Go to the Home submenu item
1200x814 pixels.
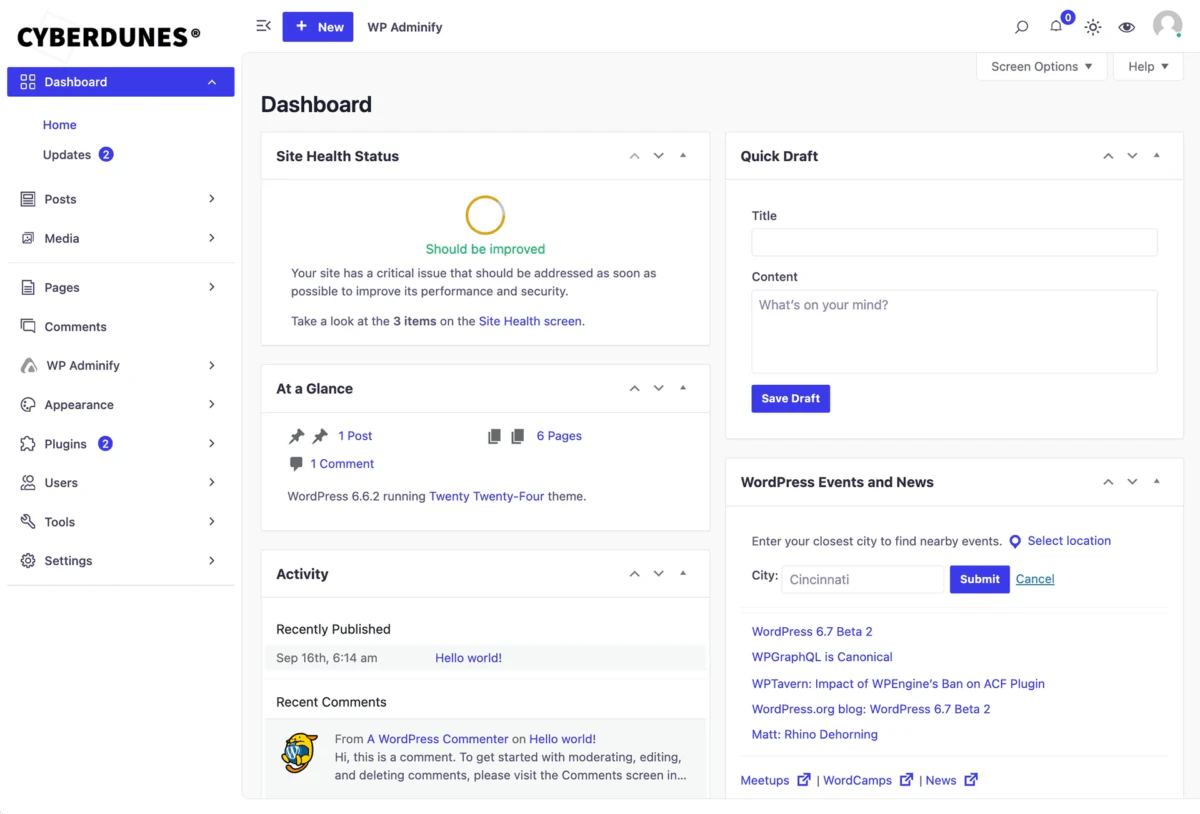click(x=60, y=125)
